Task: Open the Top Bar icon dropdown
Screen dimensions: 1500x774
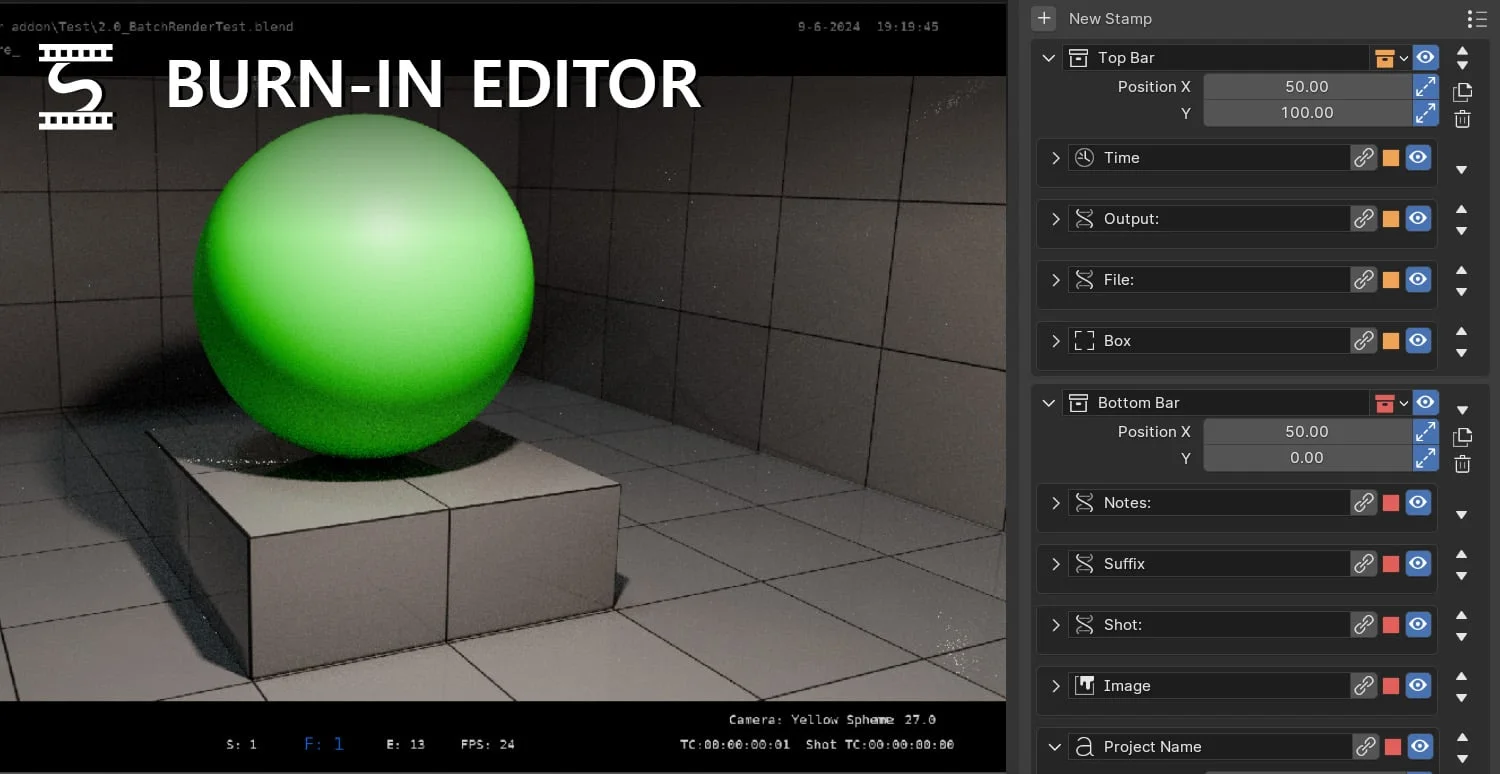Action: [1404, 57]
